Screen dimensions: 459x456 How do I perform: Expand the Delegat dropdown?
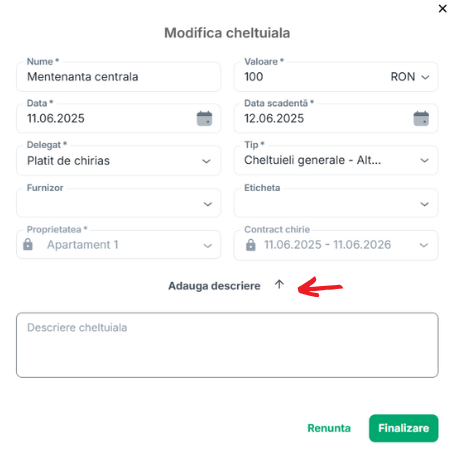(119, 161)
